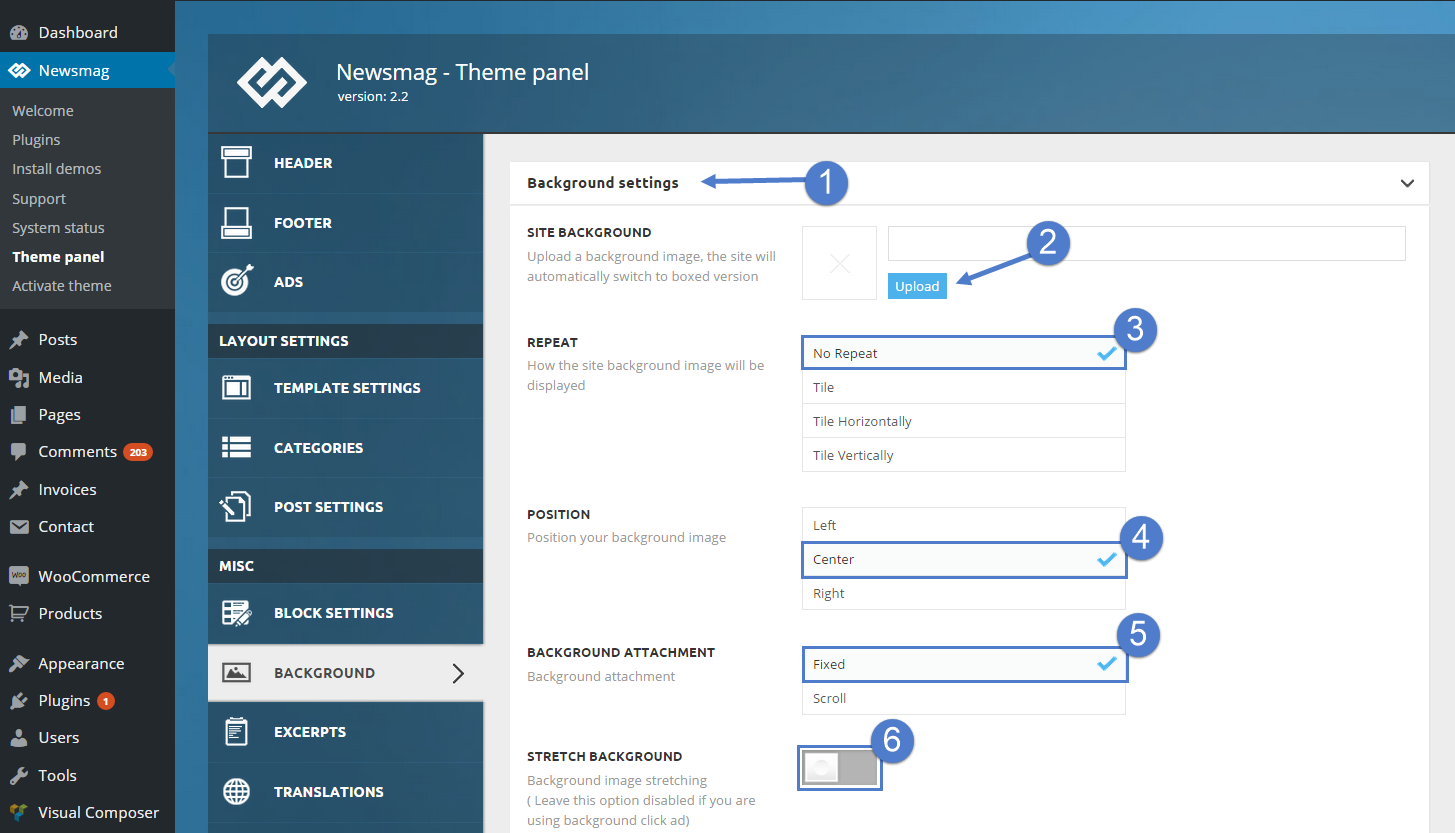Collapse the Background settings section chevron
This screenshot has width=1455, height=833.
1407,183
